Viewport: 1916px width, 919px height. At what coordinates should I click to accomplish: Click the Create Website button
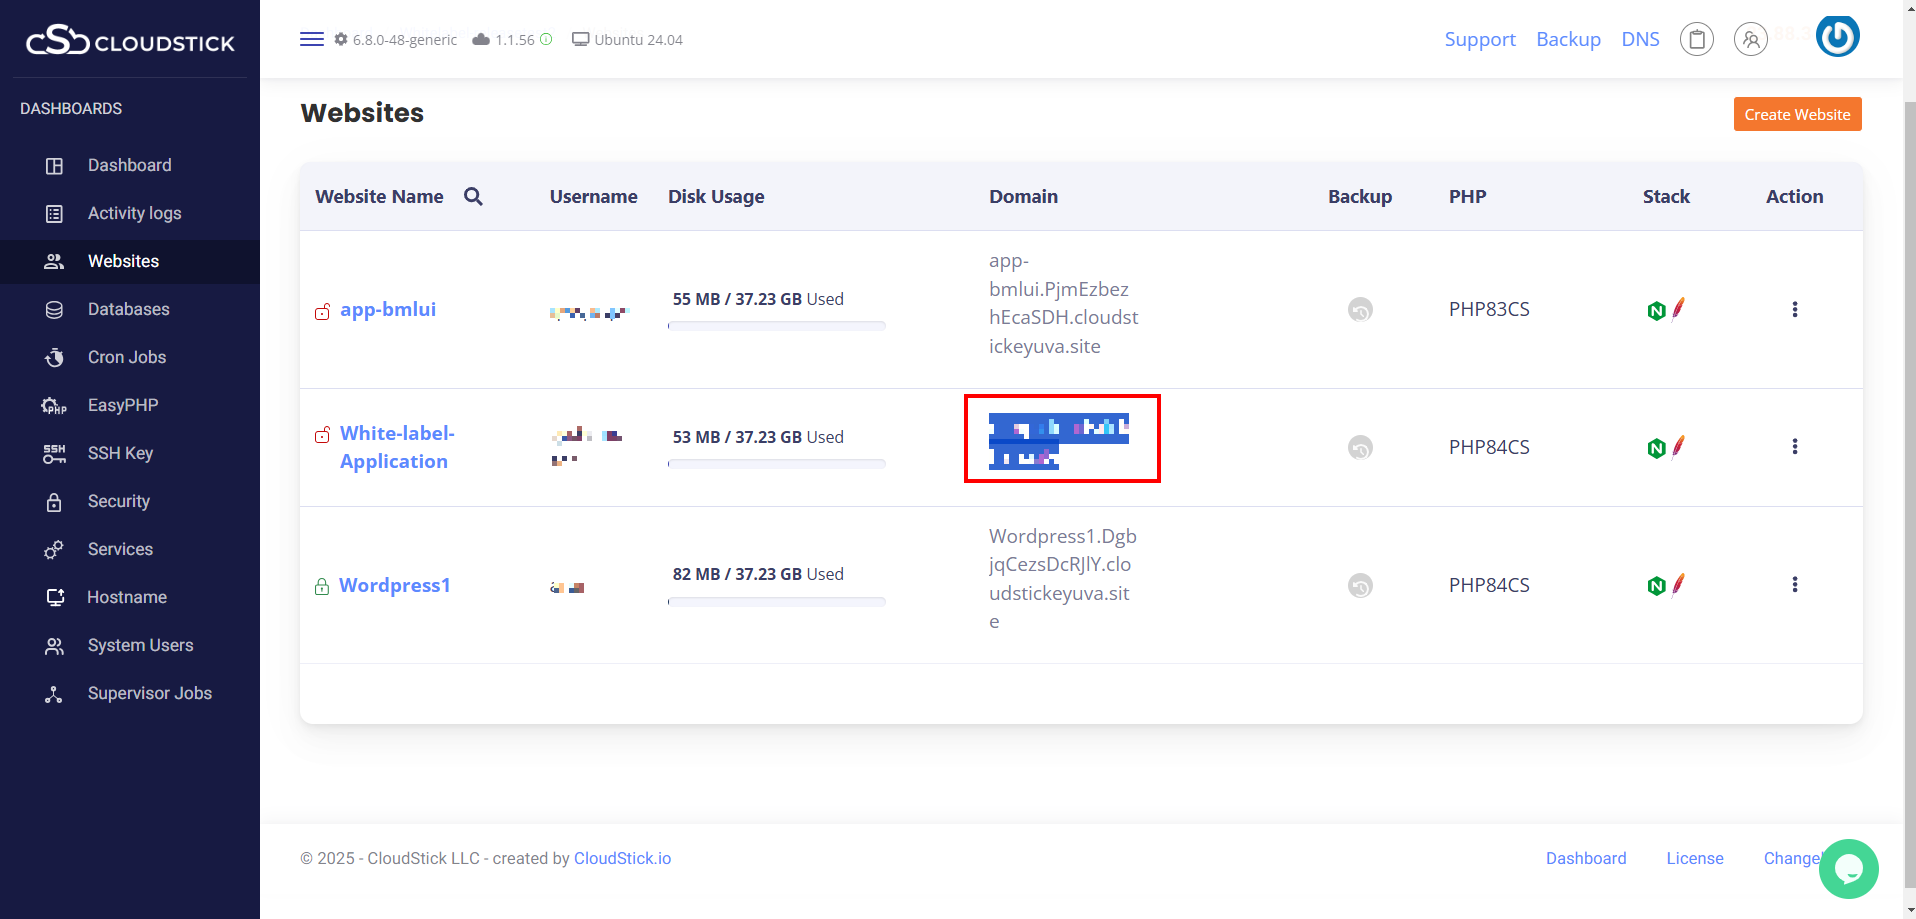tap(1796, 114)
